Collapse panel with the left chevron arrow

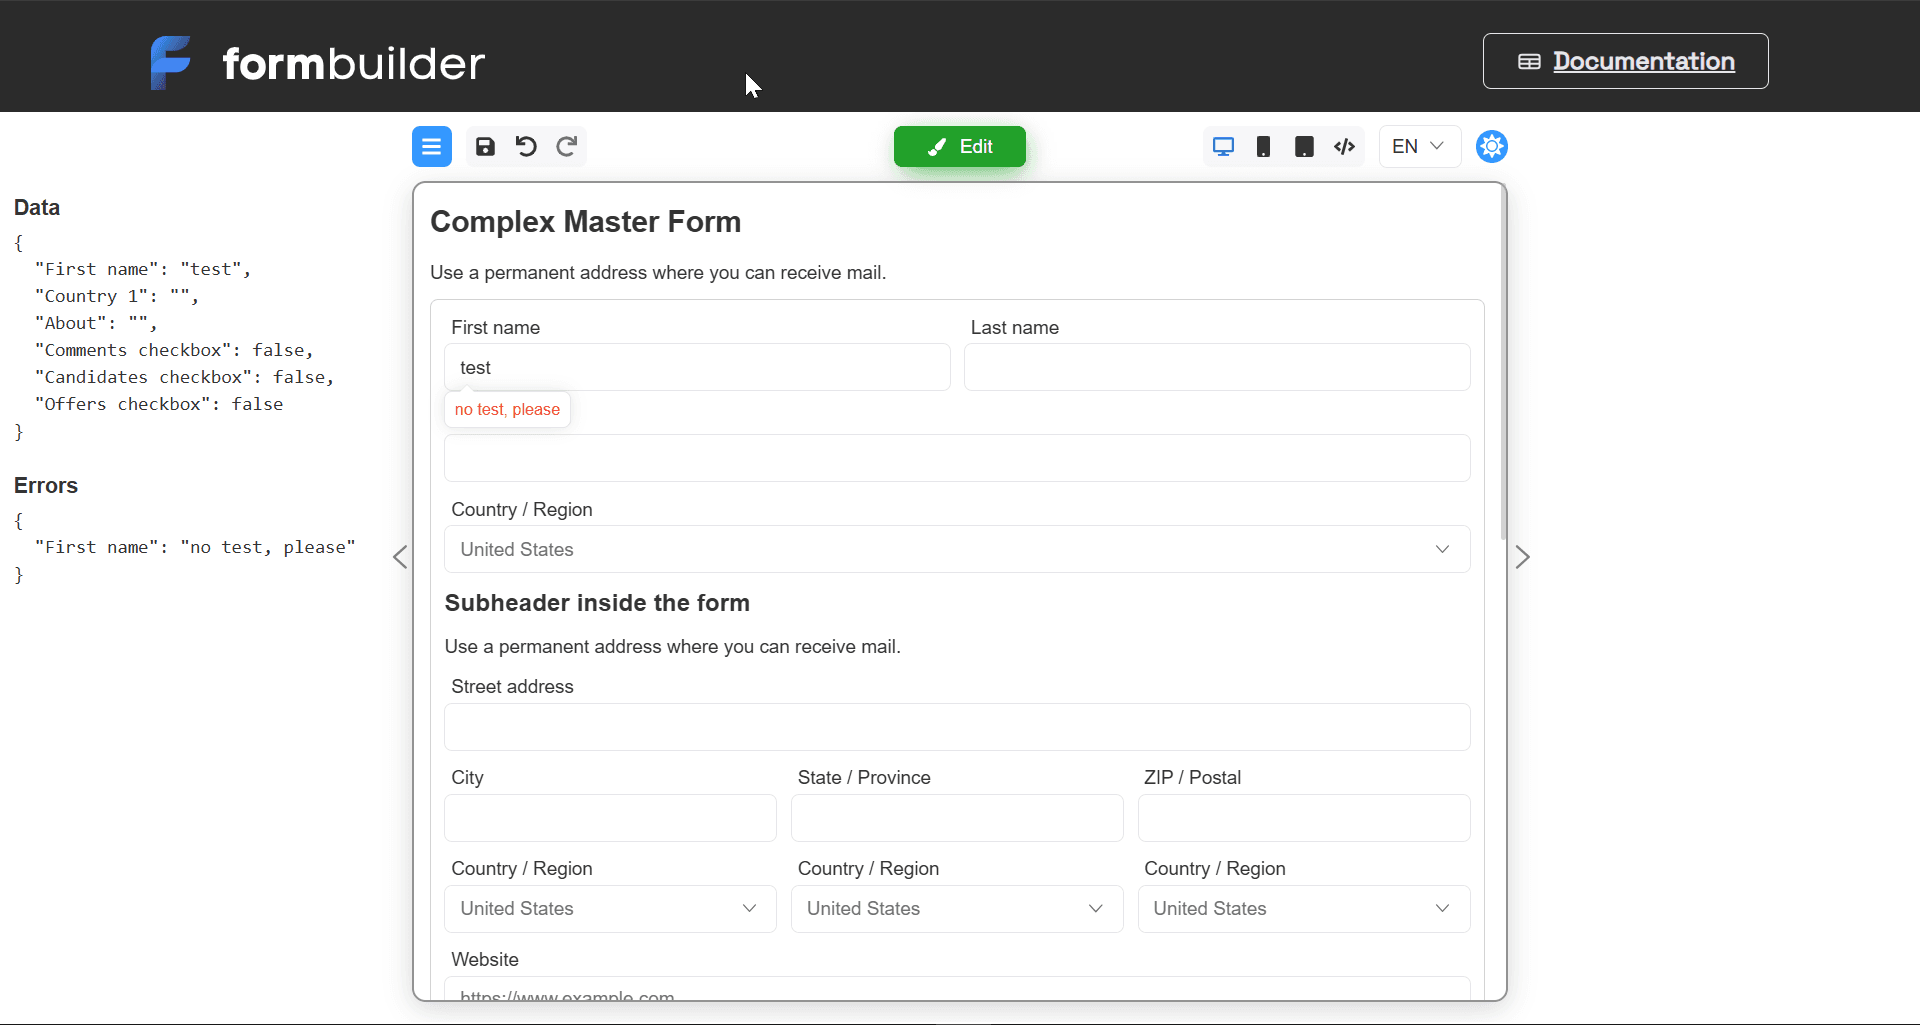point(400,557)
